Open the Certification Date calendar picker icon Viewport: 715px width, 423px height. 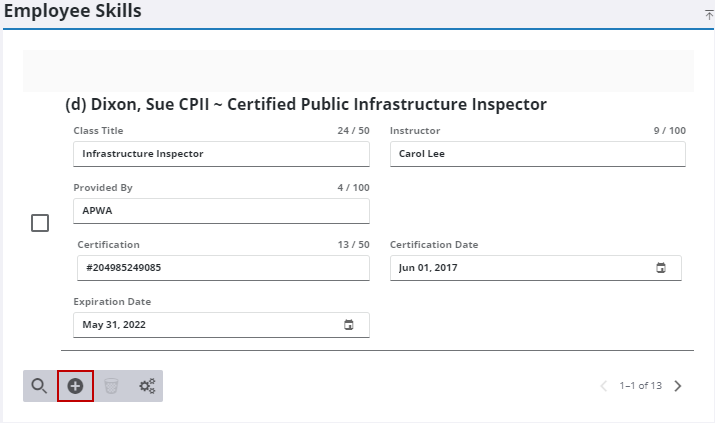point(660,268)
